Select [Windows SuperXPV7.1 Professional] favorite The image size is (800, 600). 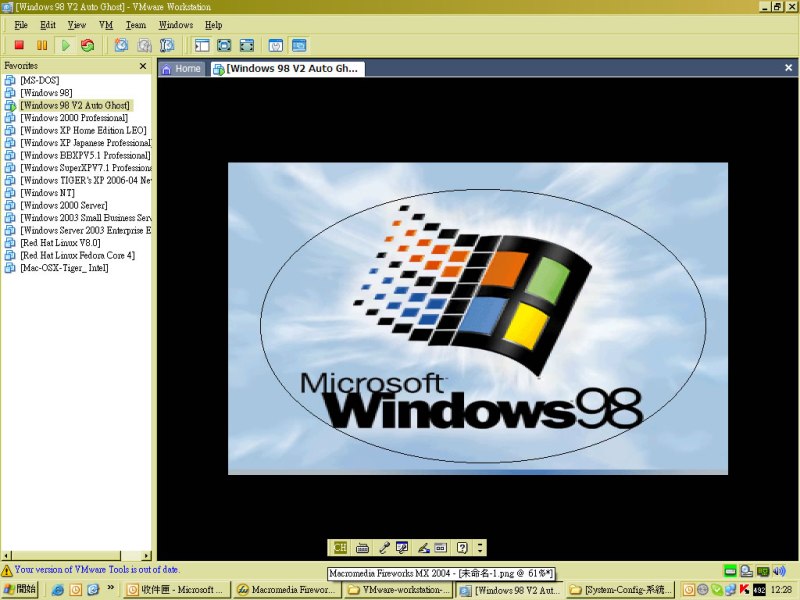point(85,168)
